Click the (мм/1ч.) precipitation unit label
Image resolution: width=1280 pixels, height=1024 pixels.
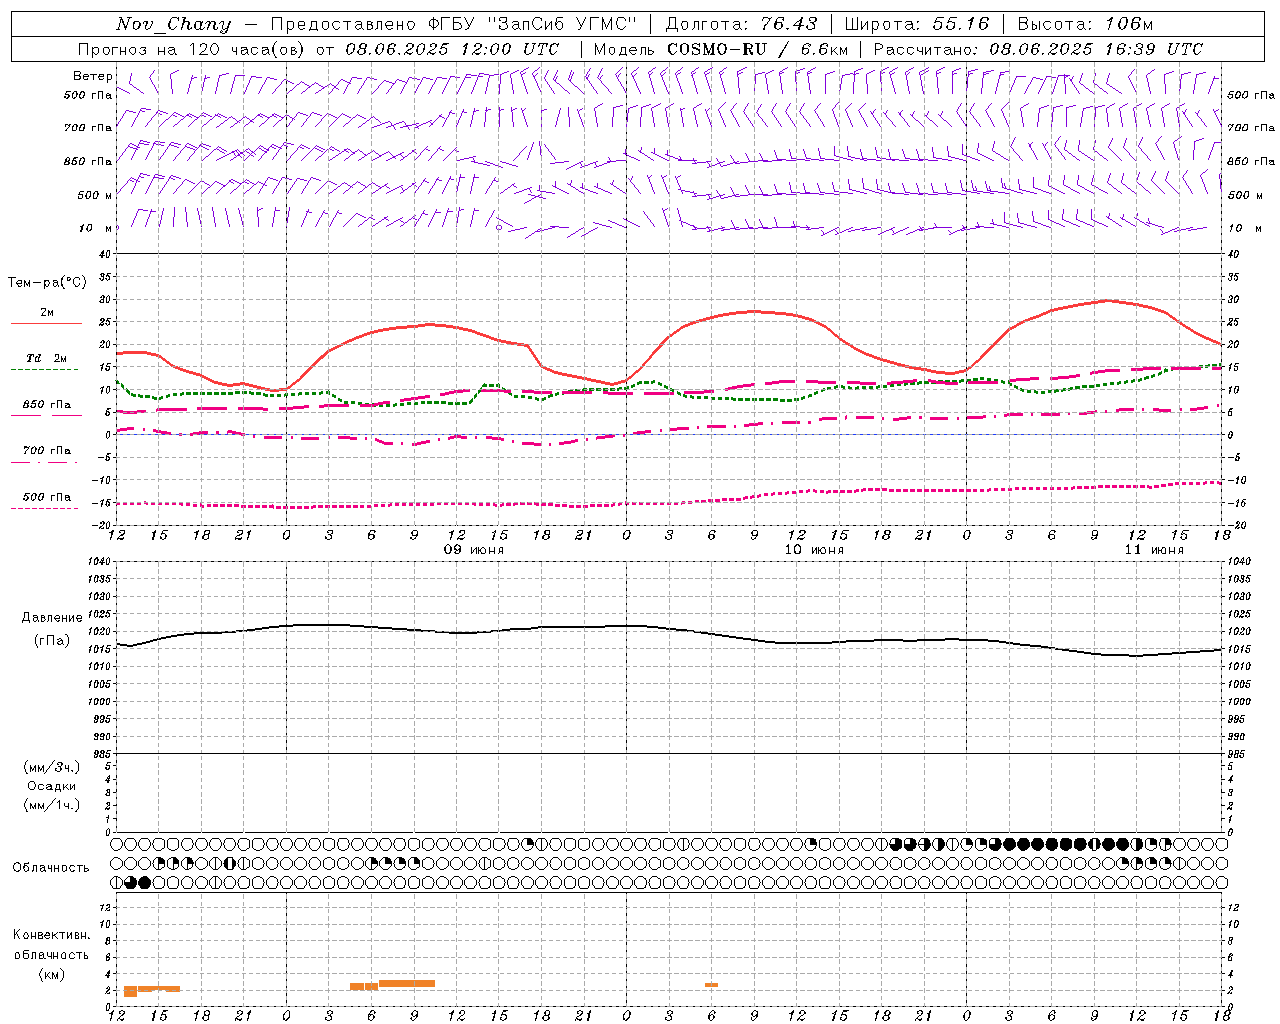coord(52,805)
